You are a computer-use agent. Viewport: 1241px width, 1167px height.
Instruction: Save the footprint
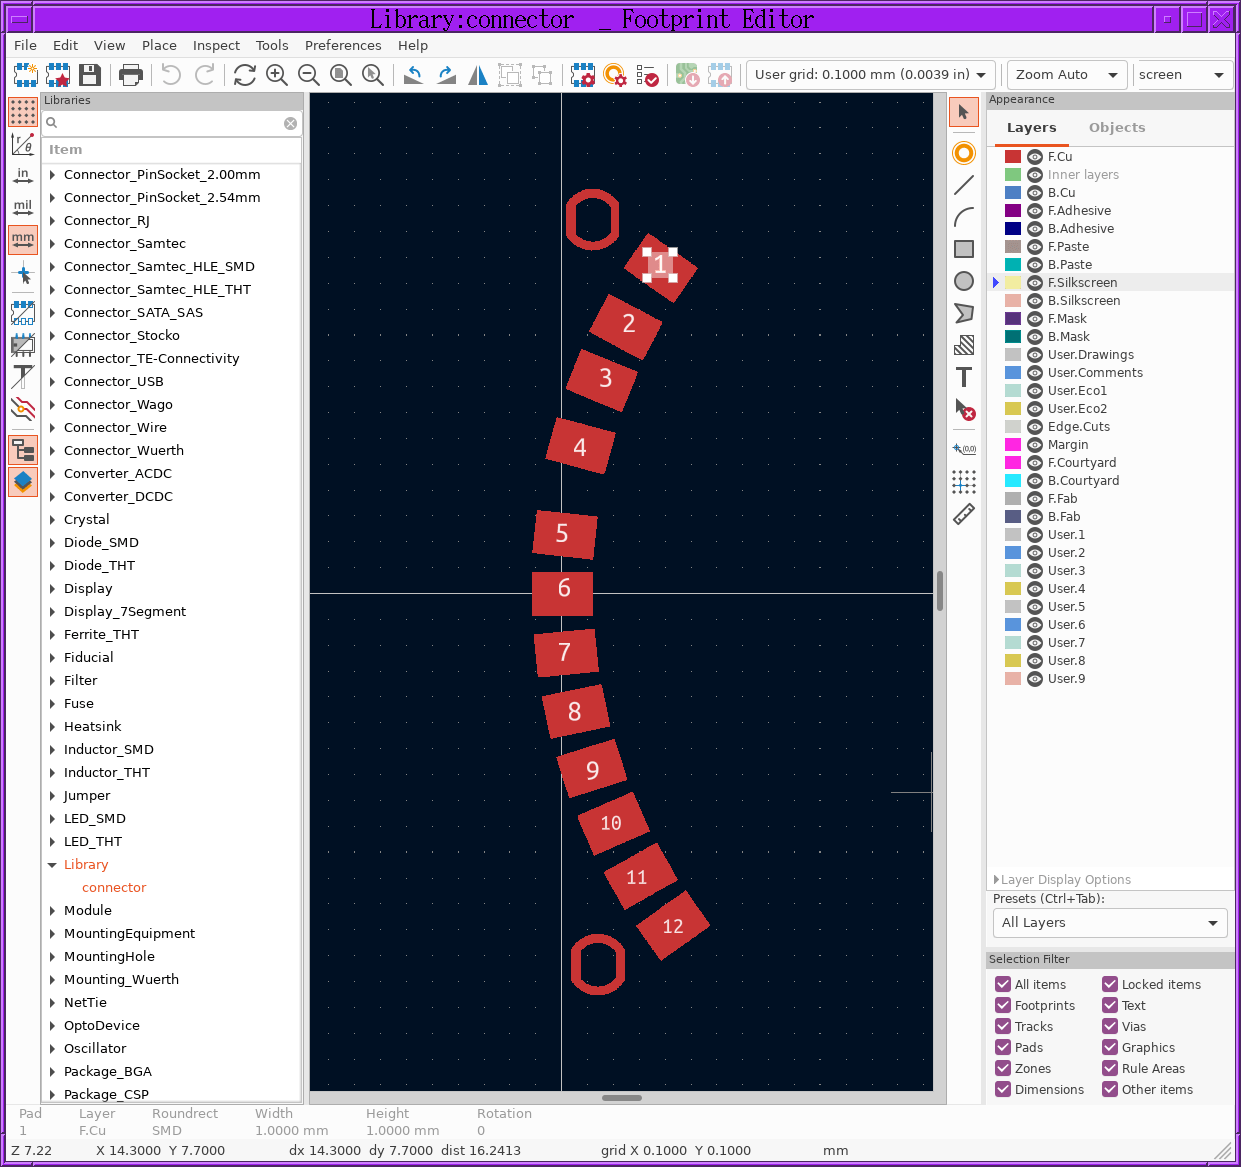click(x=89, y=75)
